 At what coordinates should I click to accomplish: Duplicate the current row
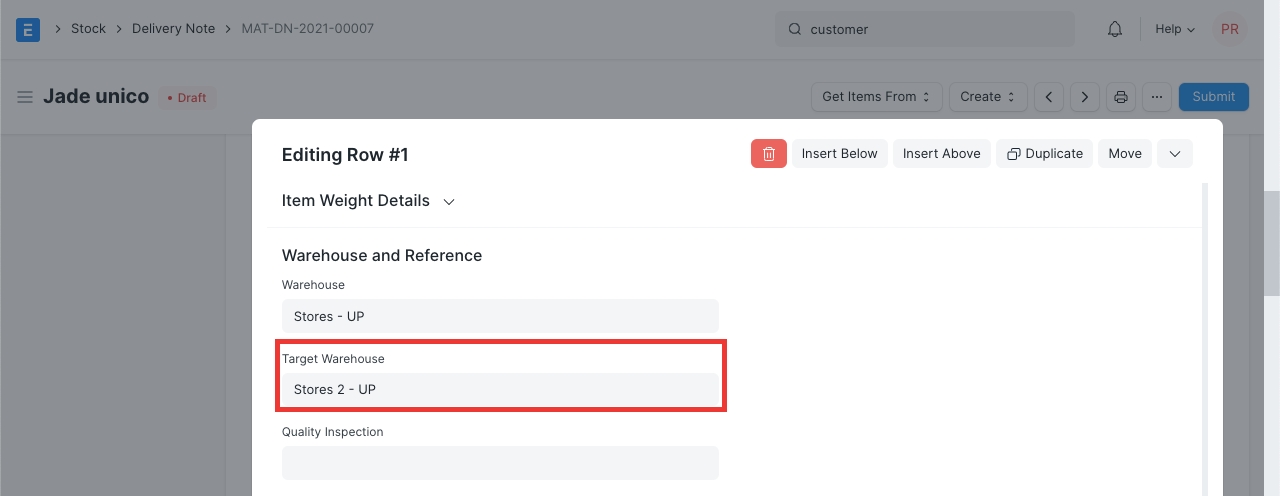pos(1044,153)
